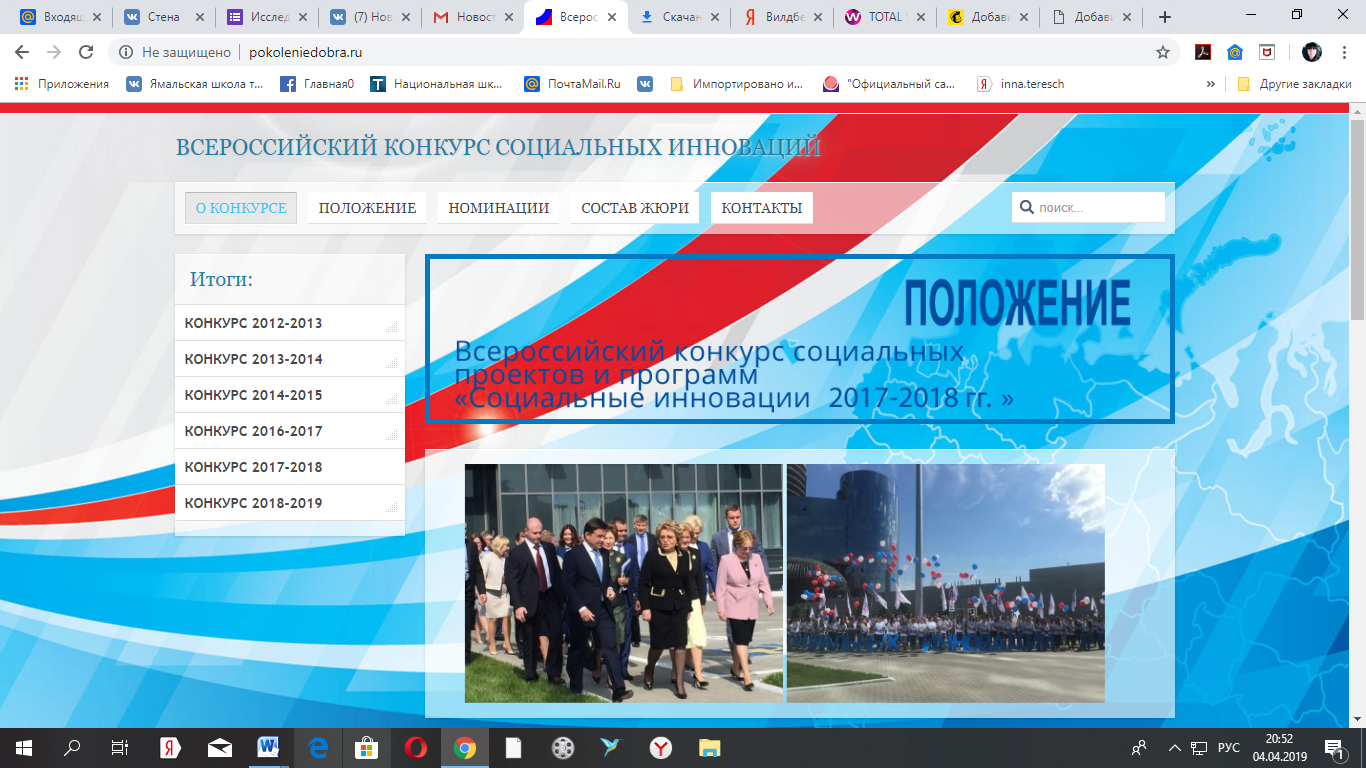The height and width of the screenshot is (768, 1366).
Task: Open the Chrome three-dot menu
Action: point(1346,53)
